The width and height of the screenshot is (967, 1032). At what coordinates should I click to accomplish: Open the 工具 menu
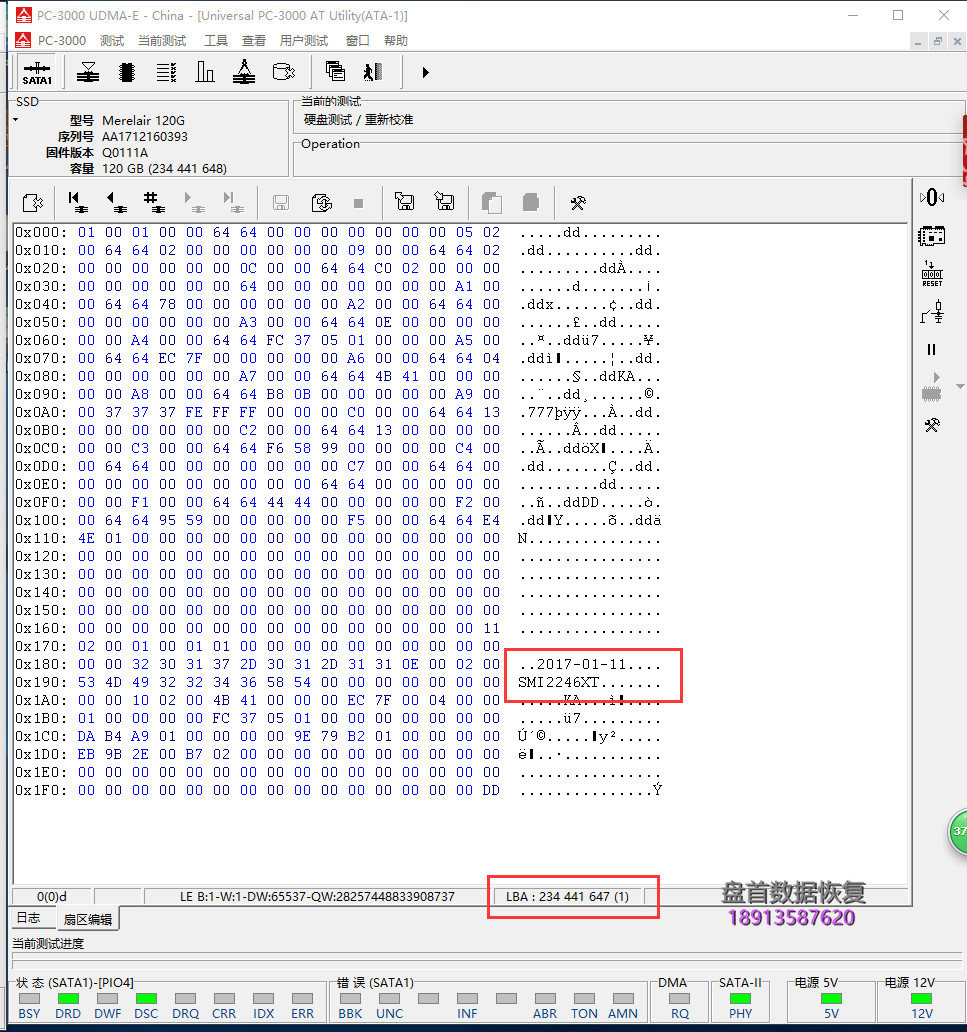216,40
